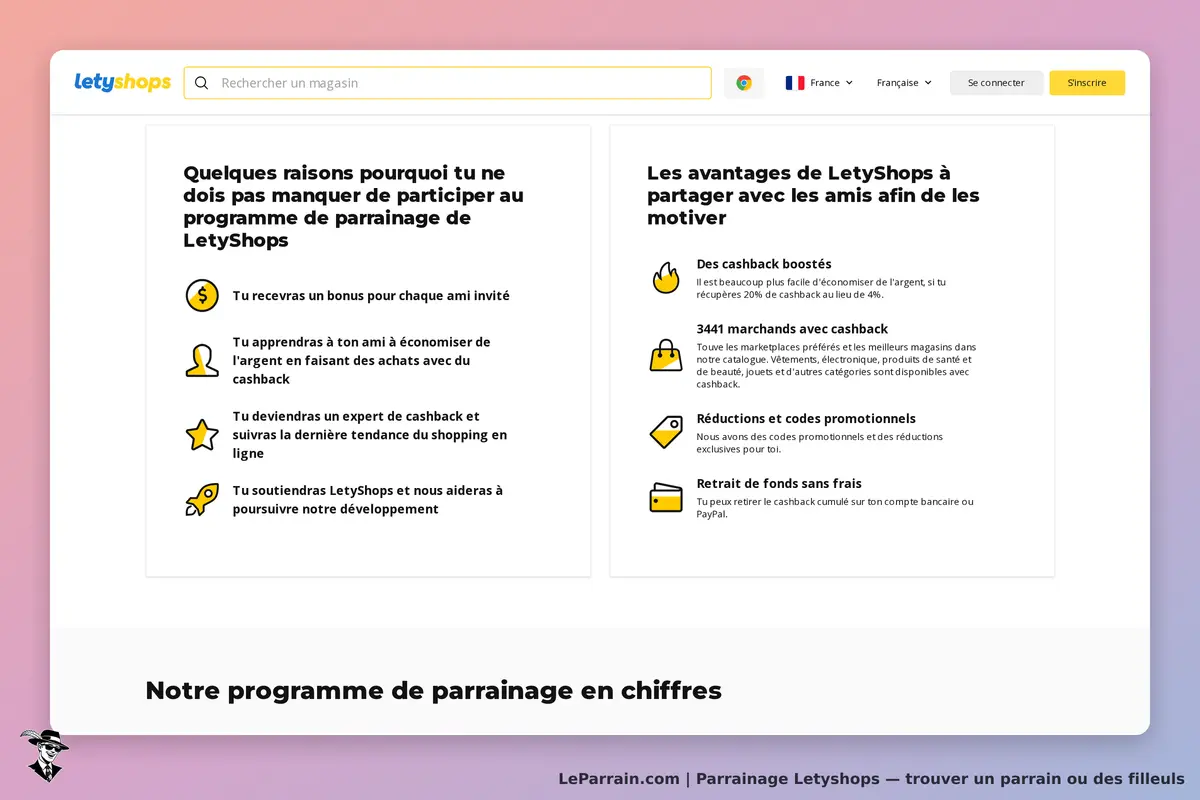
Task: Click the heading 'Des cashback boostés'
Action: [764, 264]
